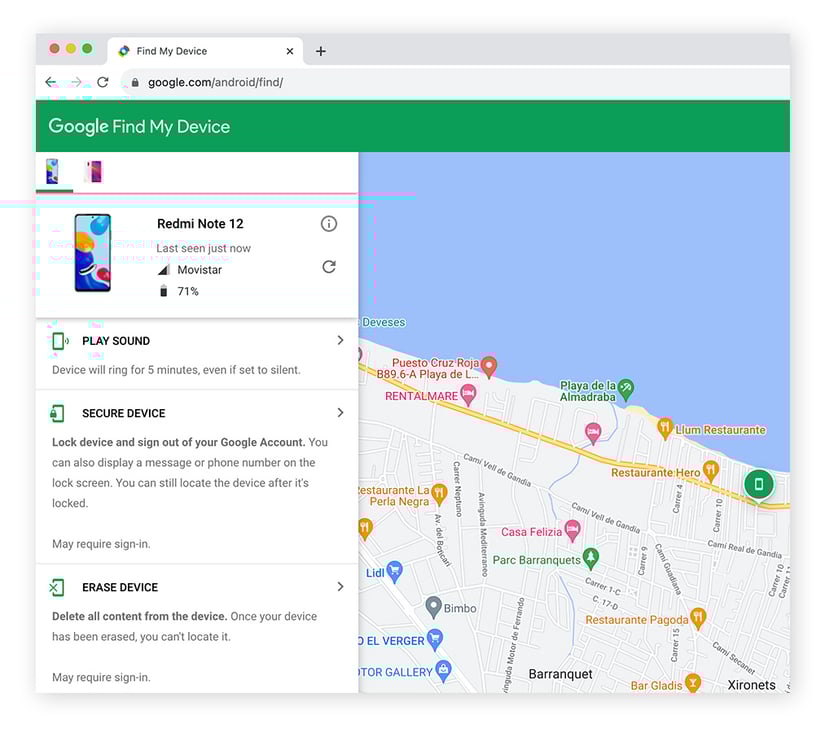
Task: Switch to the second device tab
Action: (x=94, y=171)
